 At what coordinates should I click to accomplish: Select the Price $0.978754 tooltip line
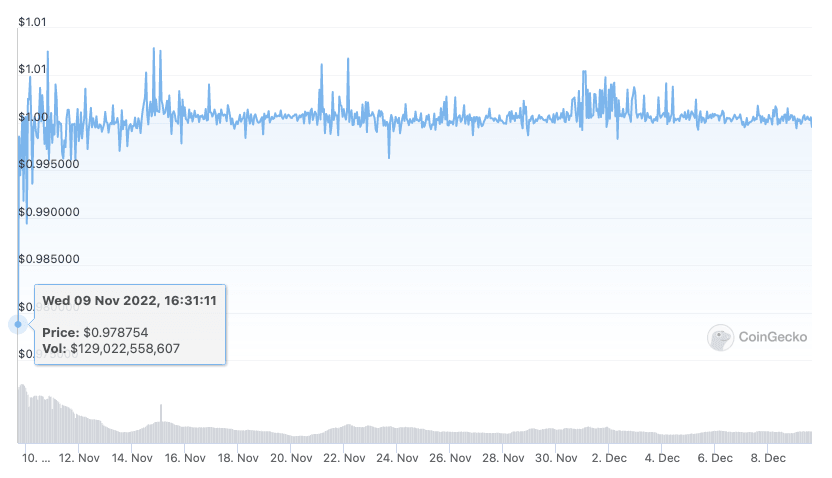(95, 333)
